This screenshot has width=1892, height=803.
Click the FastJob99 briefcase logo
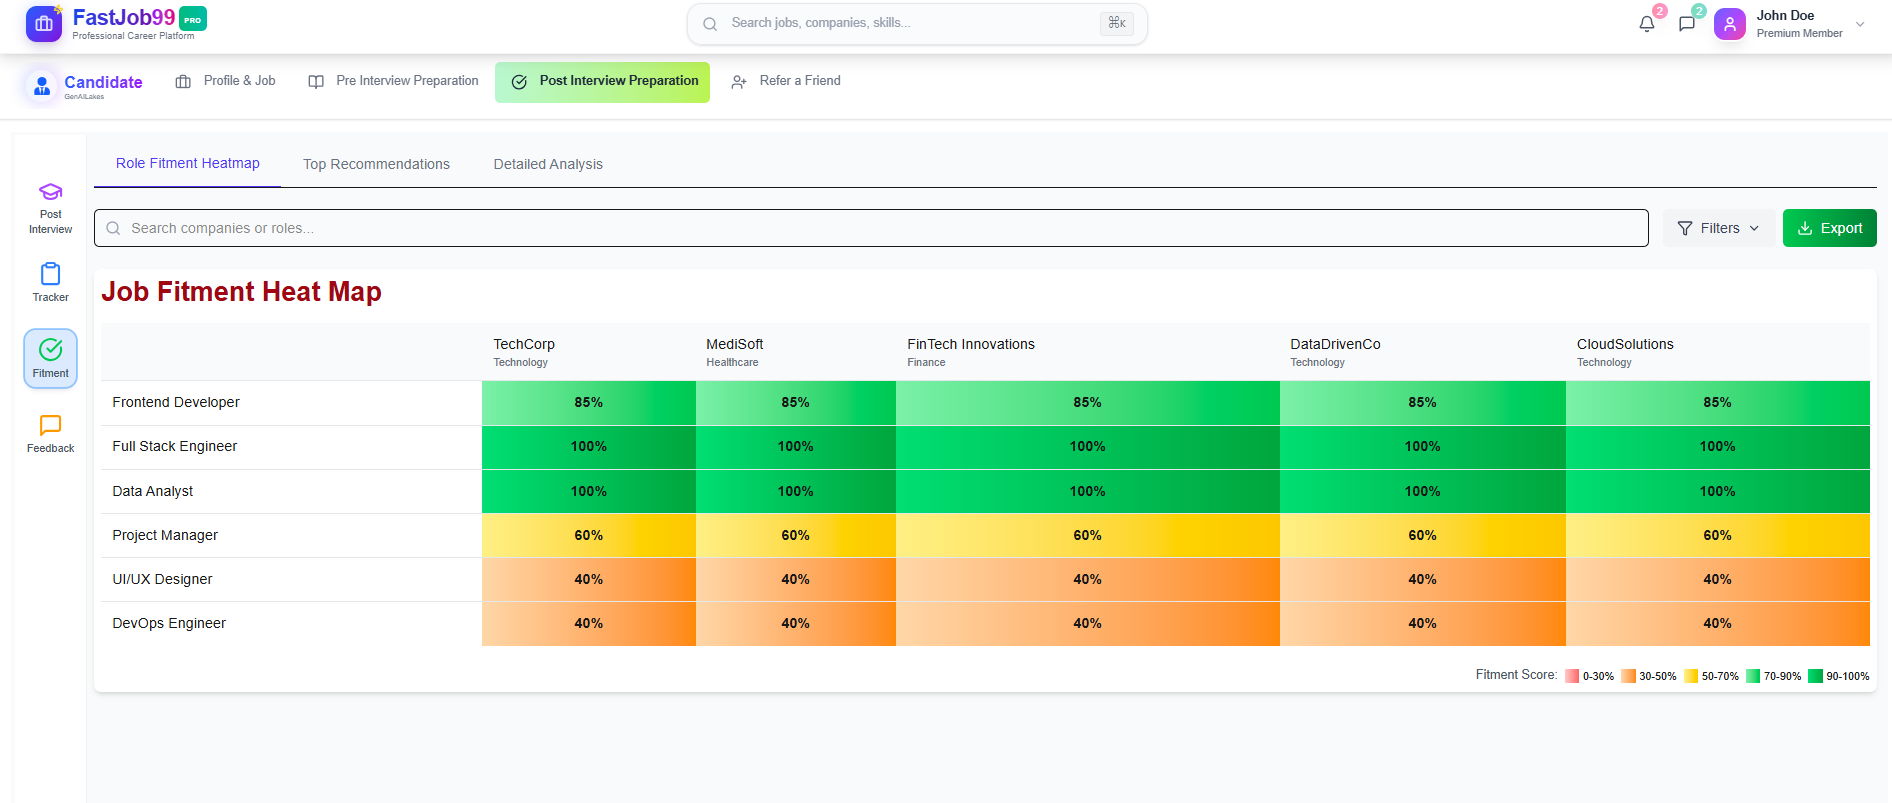pyautogui.click(x=43, y=24)
